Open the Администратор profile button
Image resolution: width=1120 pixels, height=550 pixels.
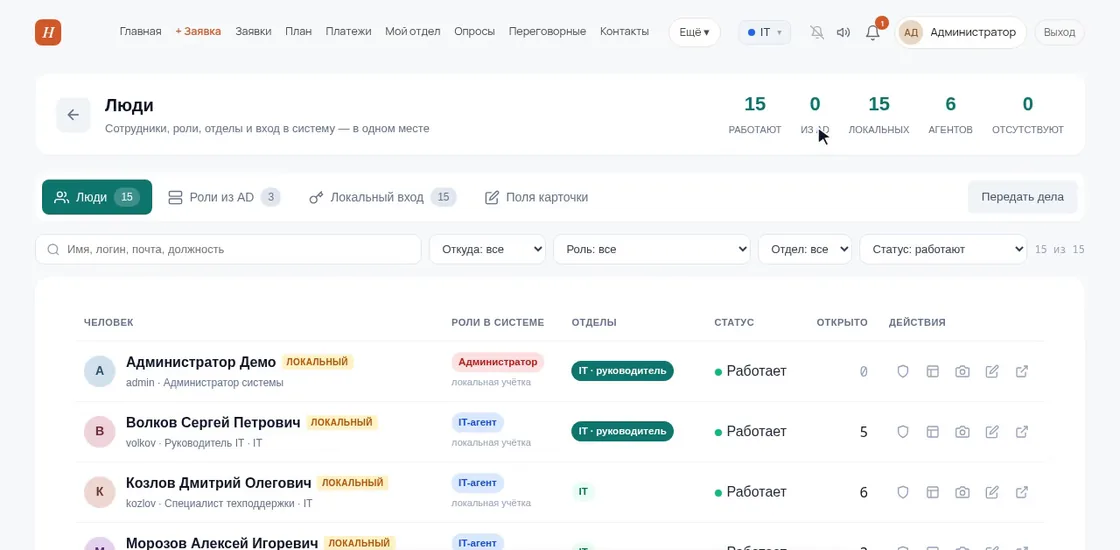(961, 32)
